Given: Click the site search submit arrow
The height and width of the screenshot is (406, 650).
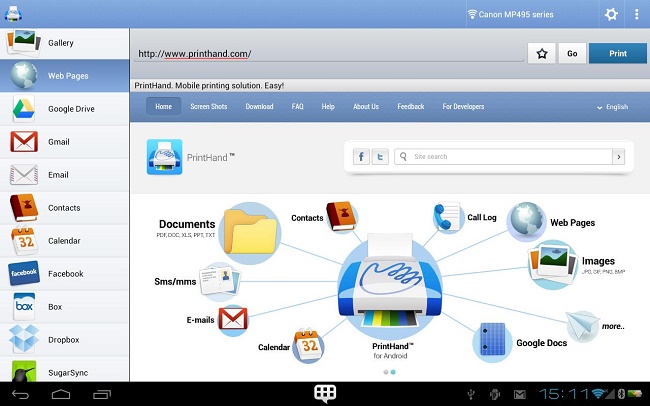Looking at the screenshot, I should 618,157.
